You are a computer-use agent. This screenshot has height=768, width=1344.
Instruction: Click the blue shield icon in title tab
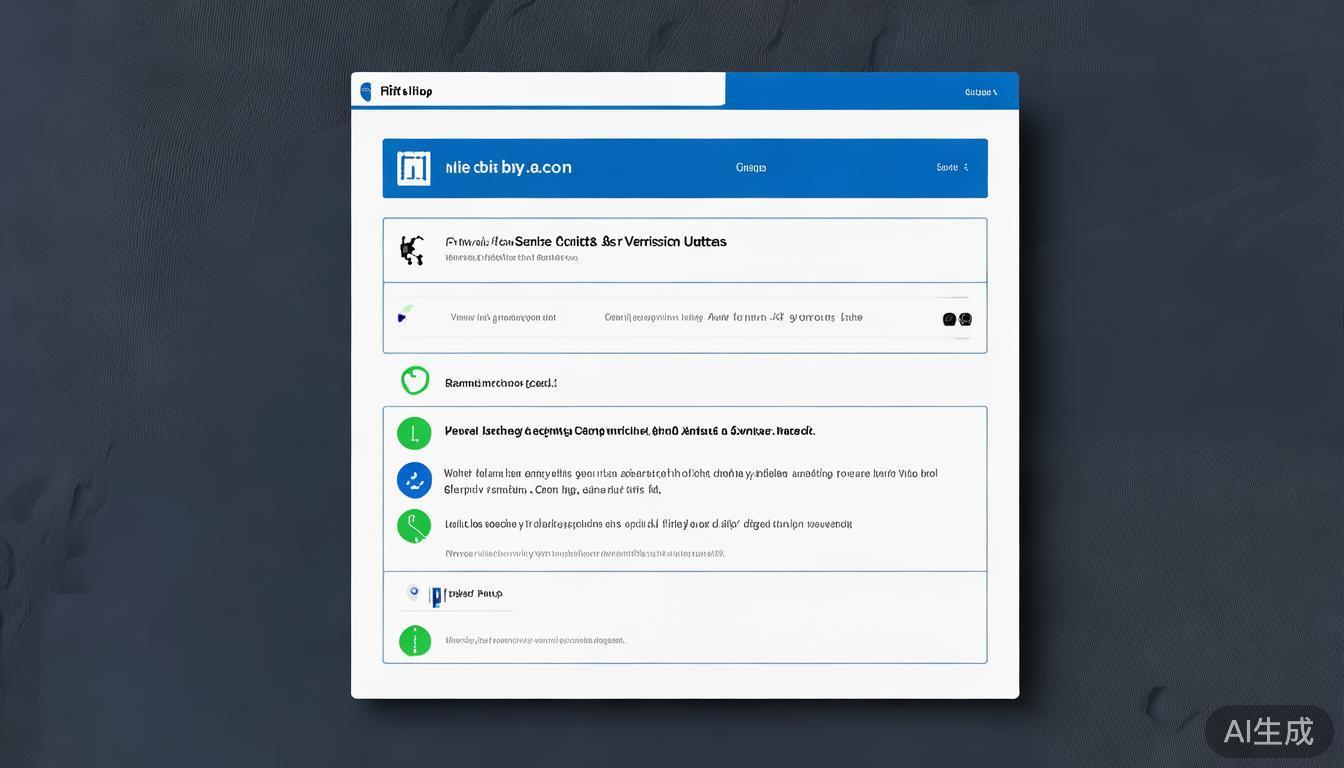(x=366, y=91)
